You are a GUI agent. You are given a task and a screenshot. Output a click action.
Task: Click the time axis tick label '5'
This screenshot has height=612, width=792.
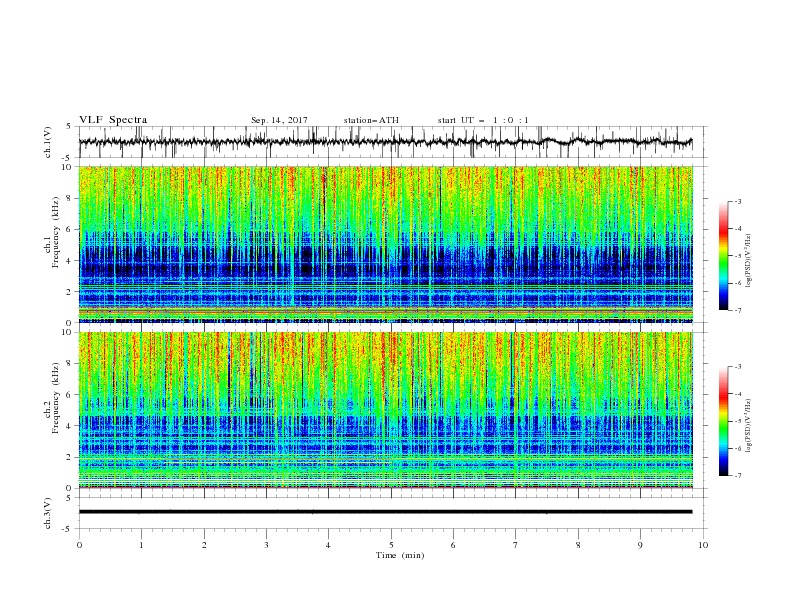pos(391,545)
